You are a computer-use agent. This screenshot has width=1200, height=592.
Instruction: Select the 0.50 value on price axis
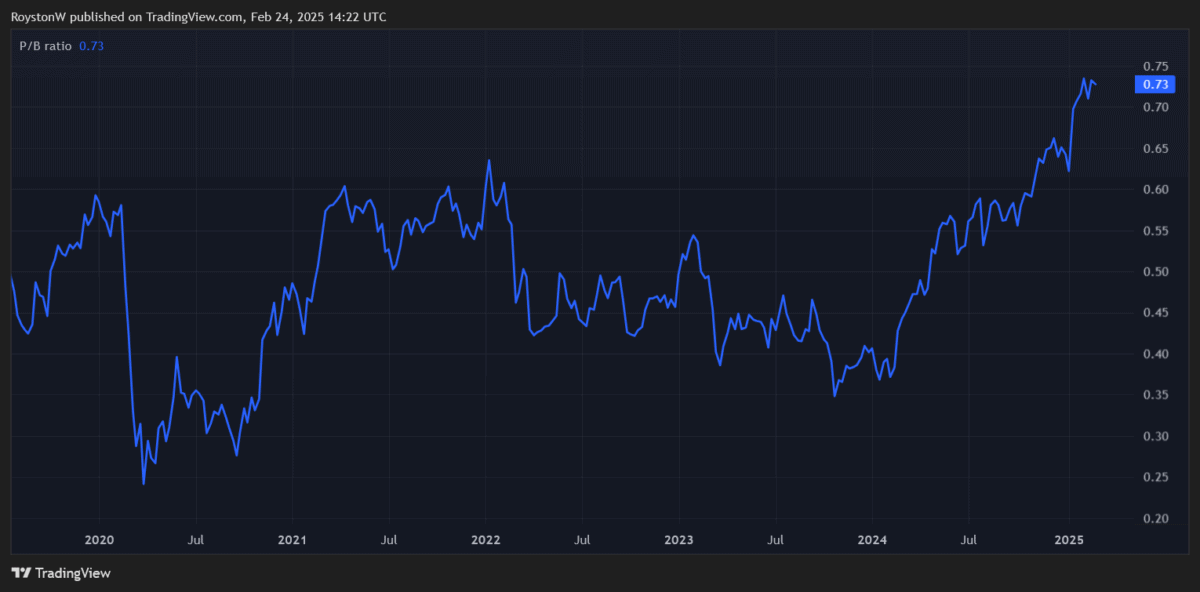click(x=1157, y=272)
